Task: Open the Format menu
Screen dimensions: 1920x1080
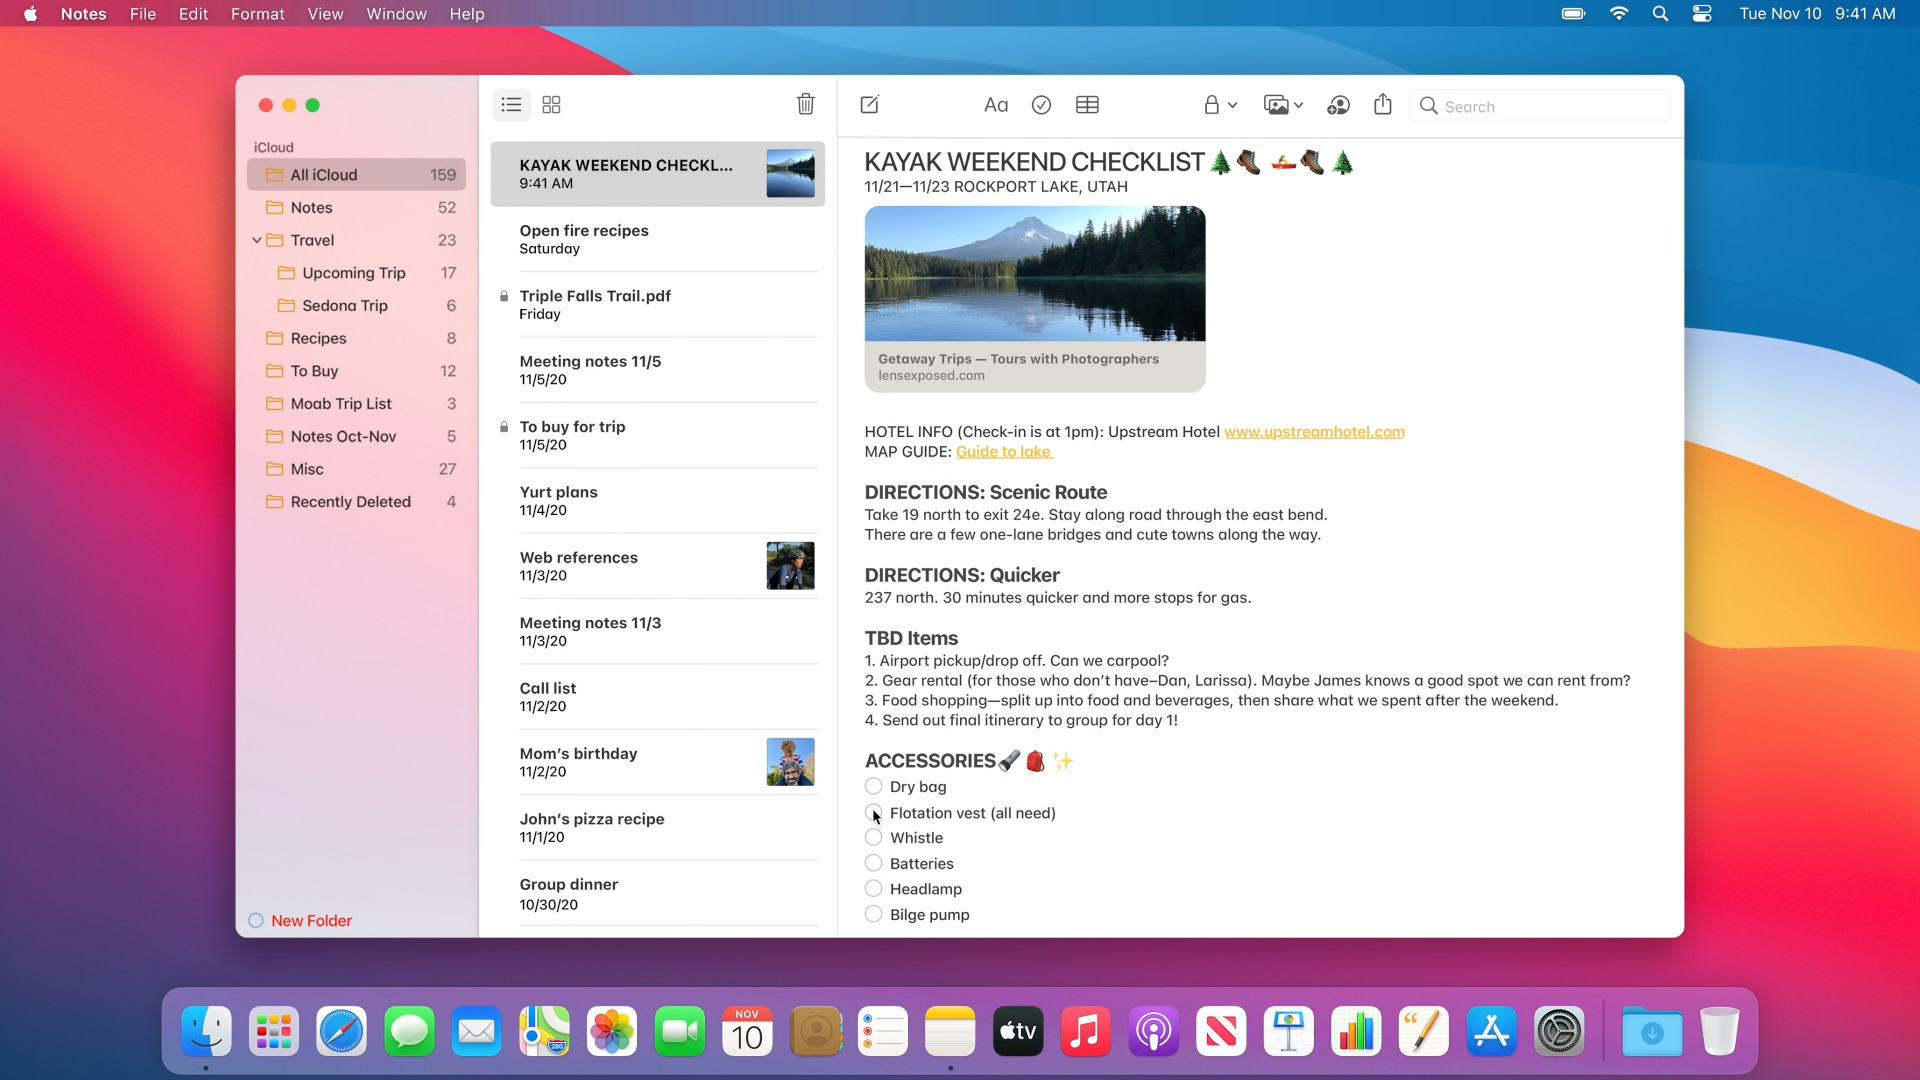Action: (x=257, y=14)
